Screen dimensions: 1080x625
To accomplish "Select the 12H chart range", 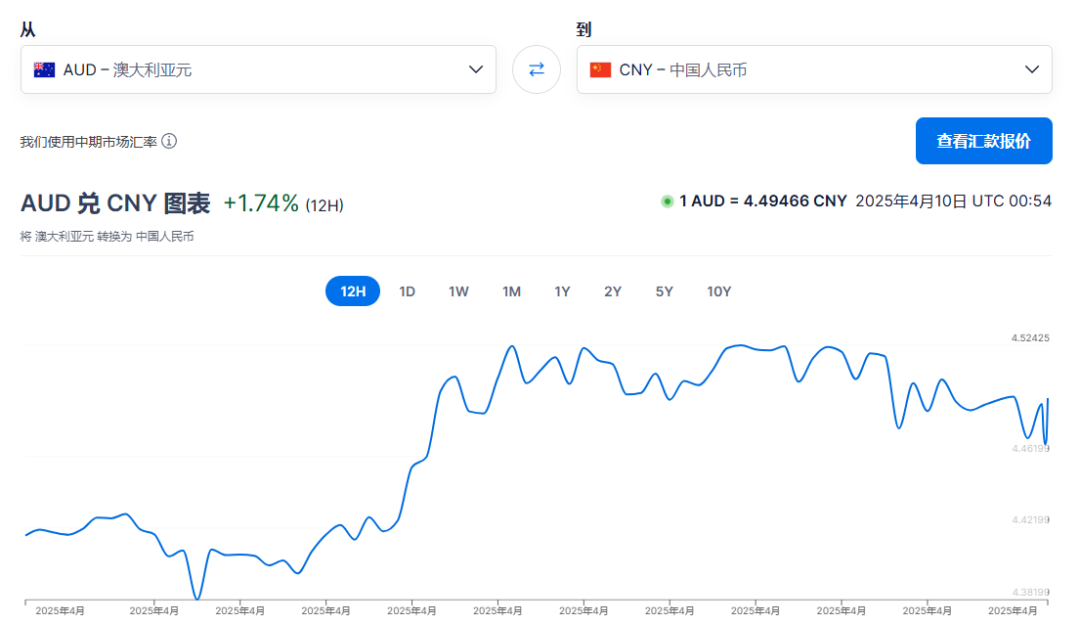I will [x=353, y=291].
